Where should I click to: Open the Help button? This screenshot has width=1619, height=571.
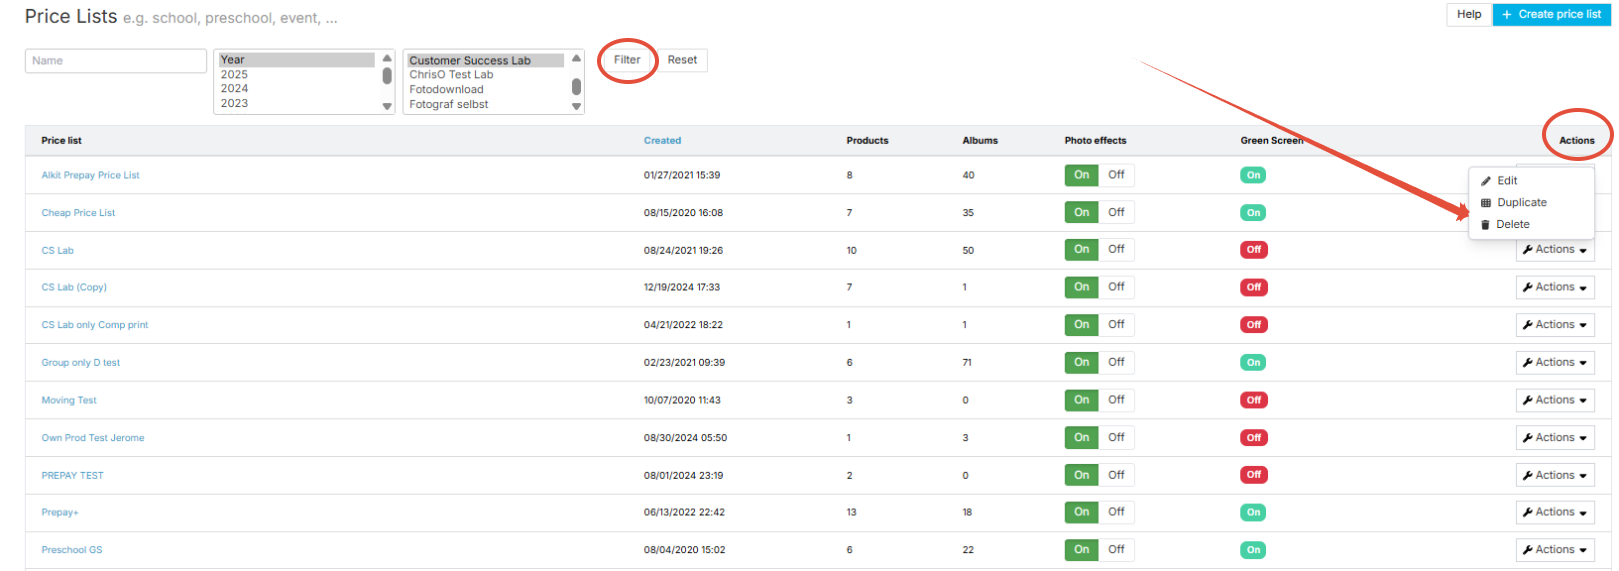pos(1469,14)
